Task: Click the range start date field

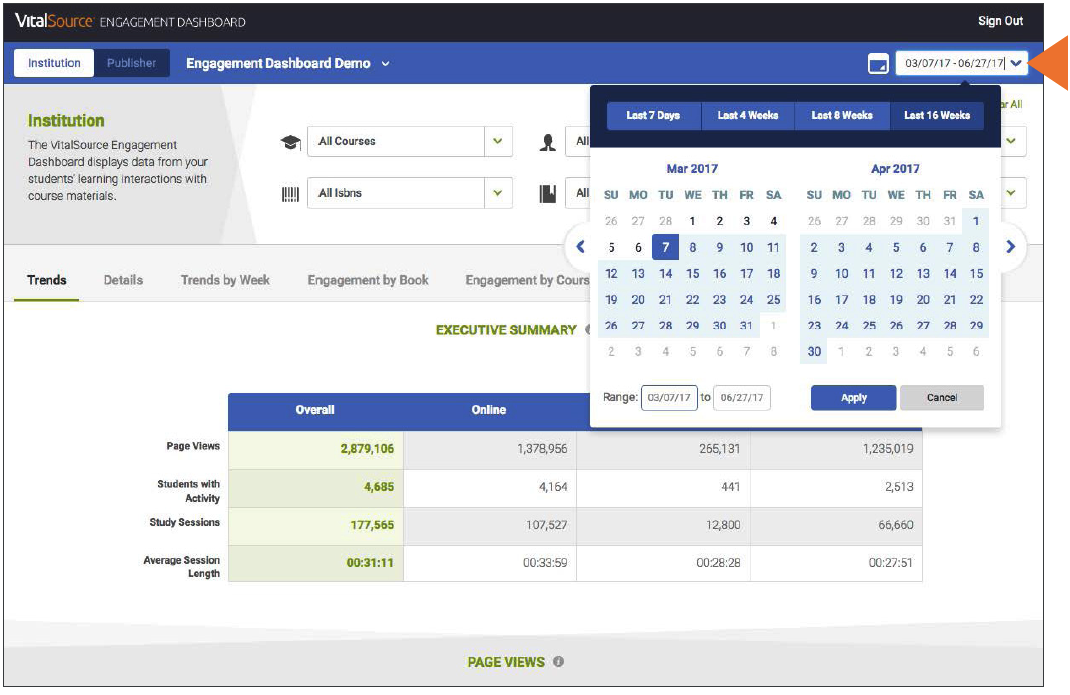Action: 669,398
